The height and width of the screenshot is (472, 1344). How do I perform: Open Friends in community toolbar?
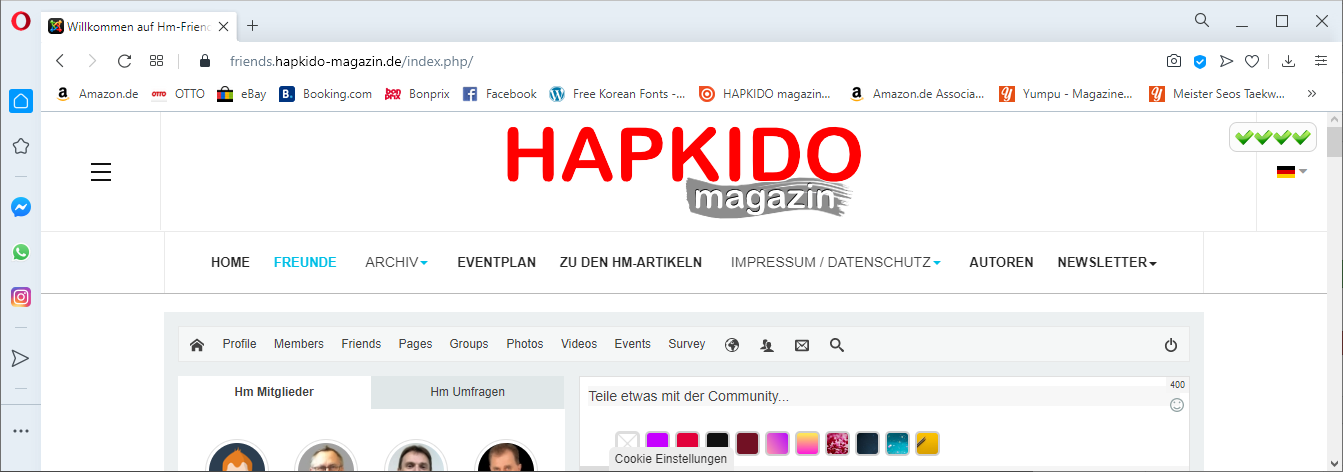(x=361, y=344)
